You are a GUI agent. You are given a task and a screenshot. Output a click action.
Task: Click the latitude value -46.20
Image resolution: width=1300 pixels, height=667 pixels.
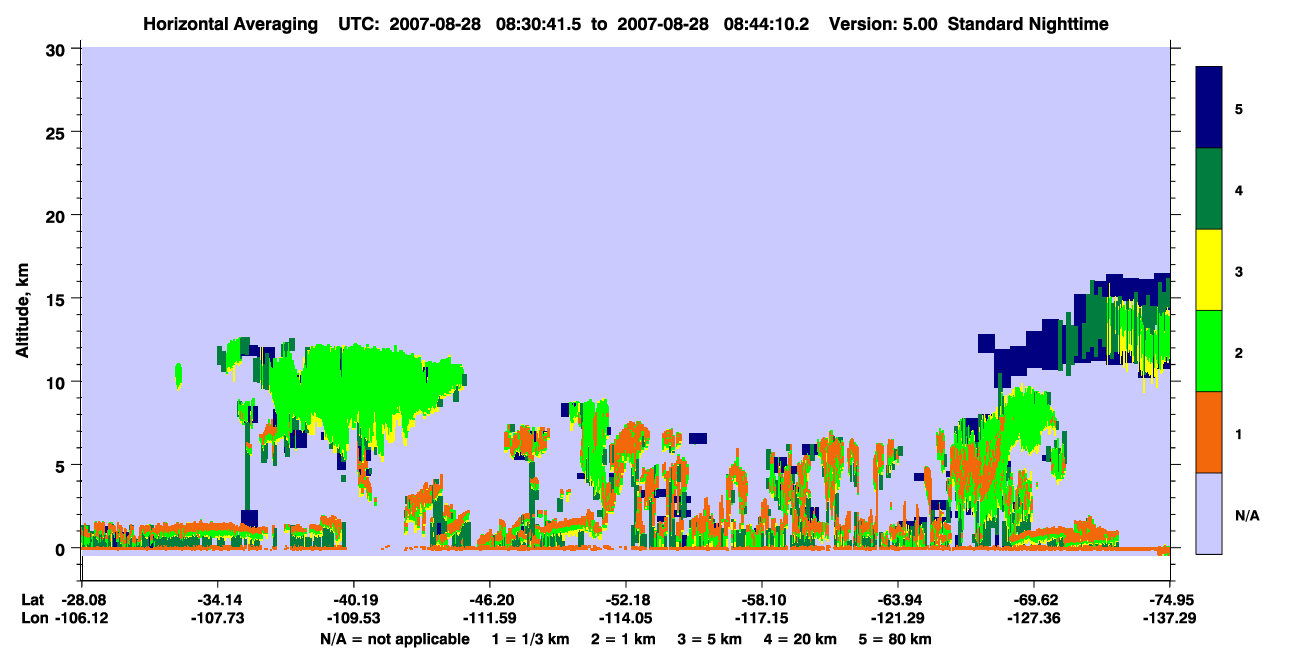click(x=489, y=600)
